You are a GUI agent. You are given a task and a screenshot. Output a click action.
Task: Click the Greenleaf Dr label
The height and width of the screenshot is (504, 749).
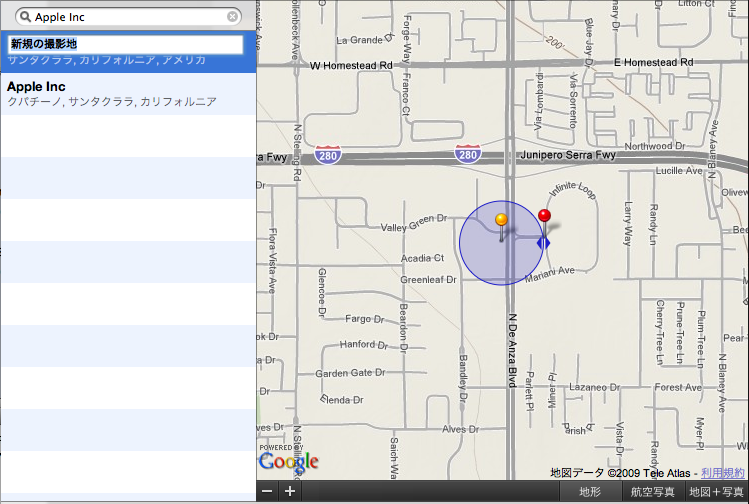pos(428,279)
